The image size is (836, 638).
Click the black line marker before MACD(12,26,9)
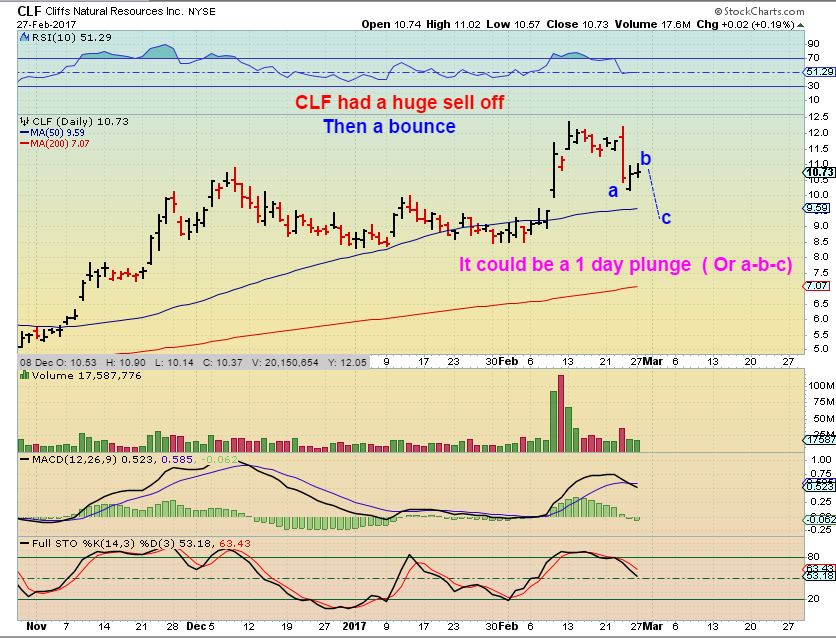click(x=25, y=459)
